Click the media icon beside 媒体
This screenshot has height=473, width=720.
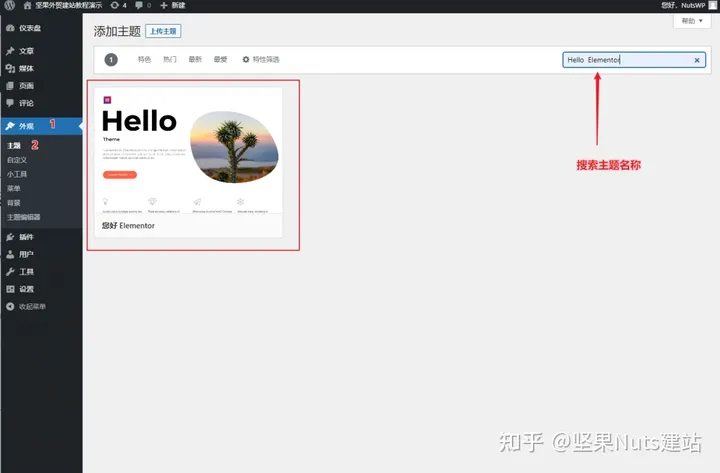click(x=10, y=68)
